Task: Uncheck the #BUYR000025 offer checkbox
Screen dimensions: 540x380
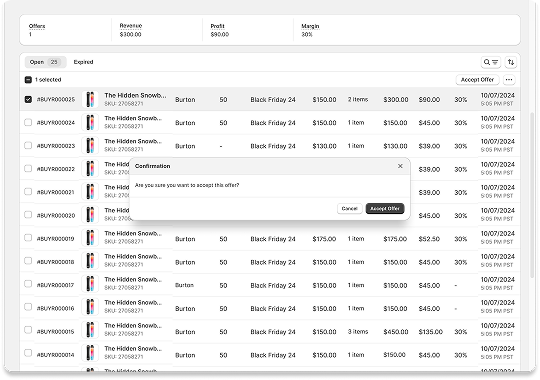Action: tap(28, 99)
